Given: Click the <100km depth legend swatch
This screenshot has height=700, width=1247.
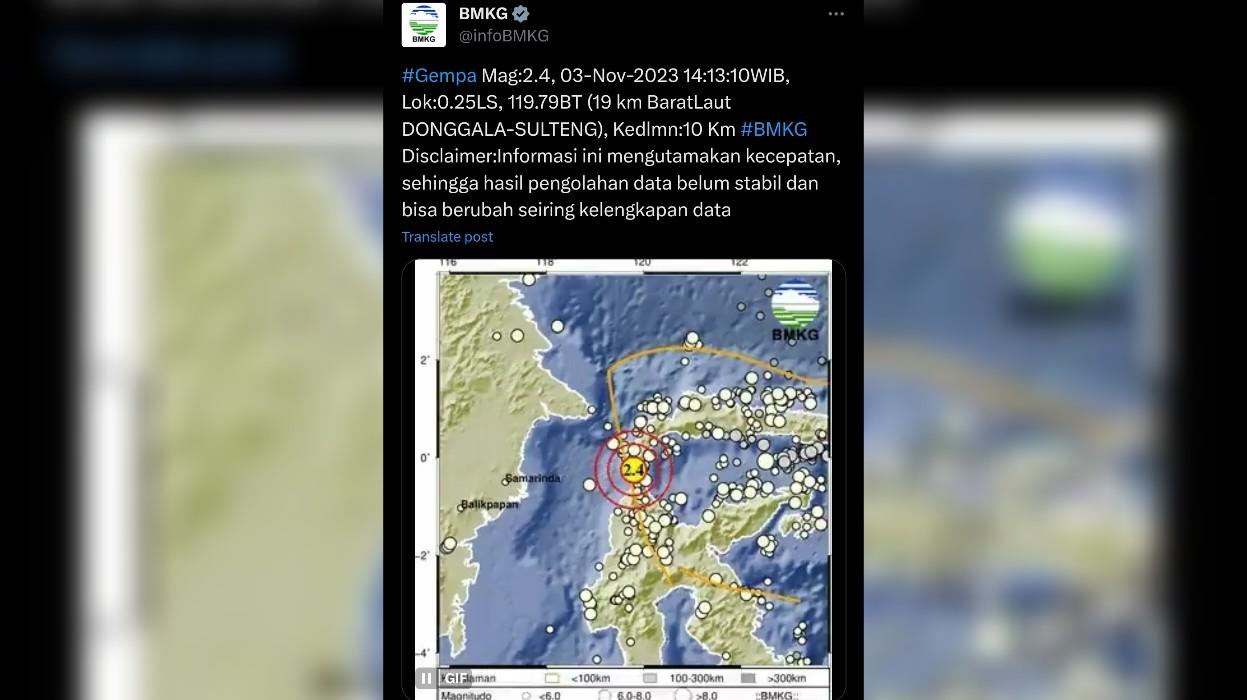Looking at the screenshot, I should pyautogui.click(x=552, y=679).
